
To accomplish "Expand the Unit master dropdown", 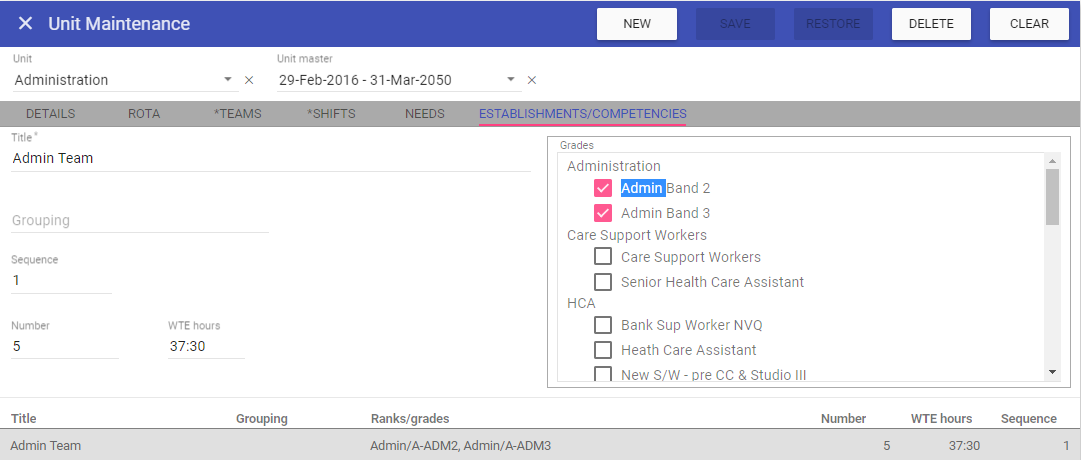I will [511, 80].
